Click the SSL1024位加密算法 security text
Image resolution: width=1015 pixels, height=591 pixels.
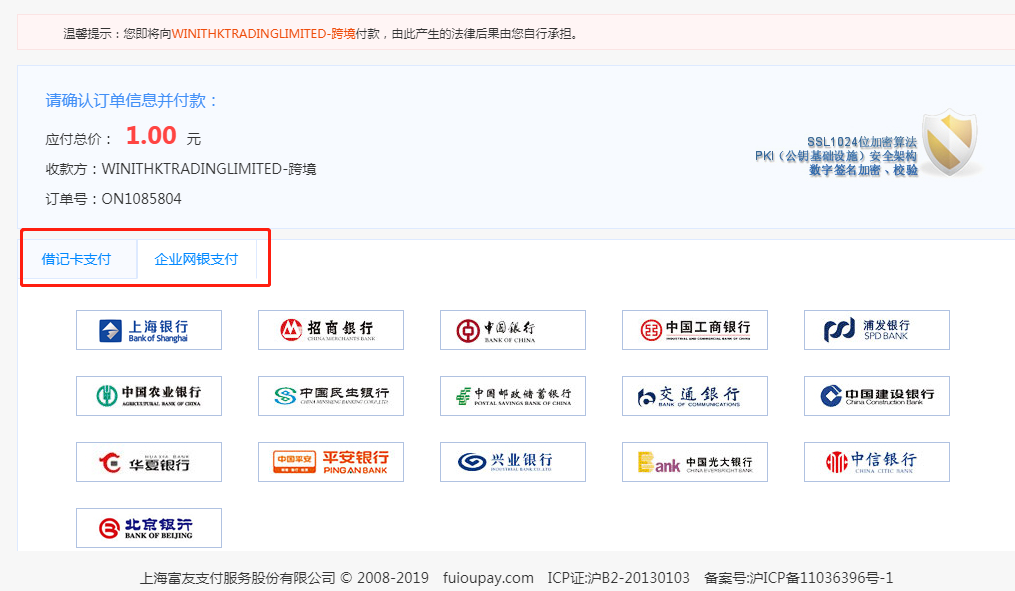pyautogui.click(x=862, y=142)
